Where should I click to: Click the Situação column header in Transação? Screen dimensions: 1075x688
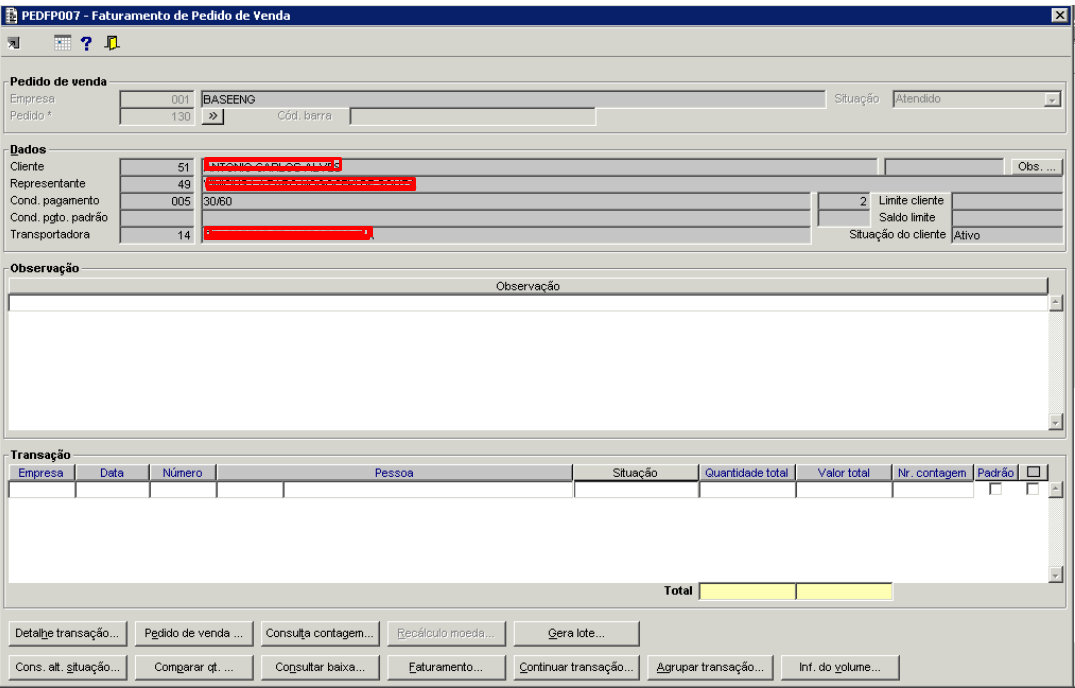click(x=635, y=473)
